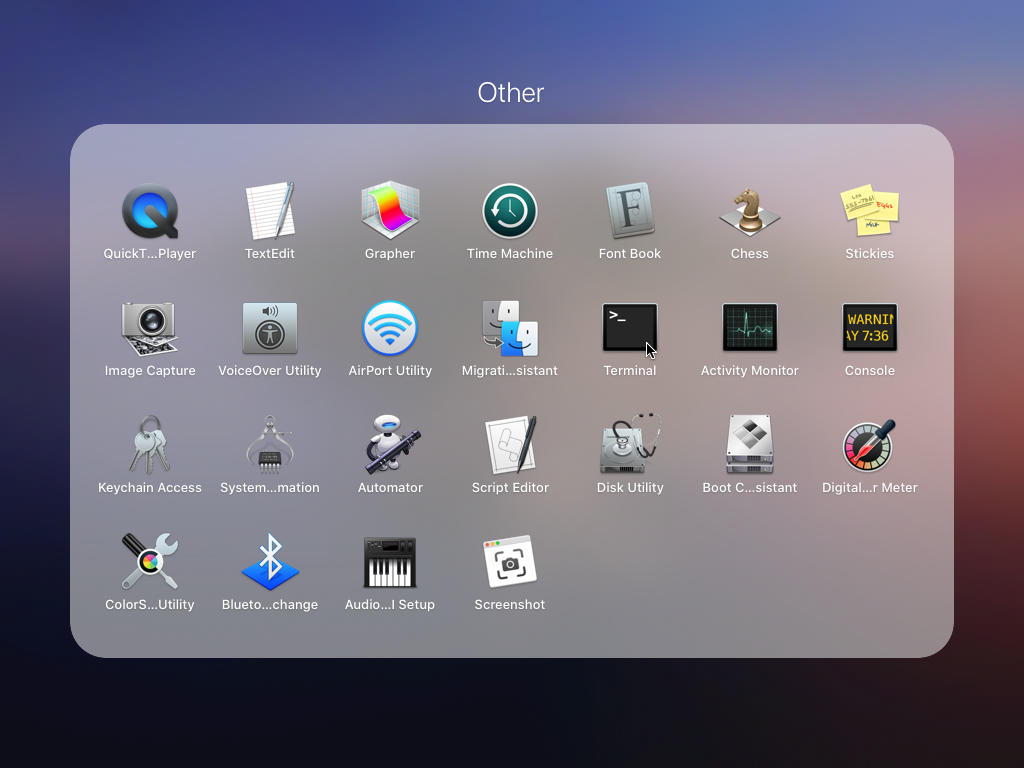Screen dimensions: 1024x768
Task: Launch the Console icon
Action: (x=870, y=327)
